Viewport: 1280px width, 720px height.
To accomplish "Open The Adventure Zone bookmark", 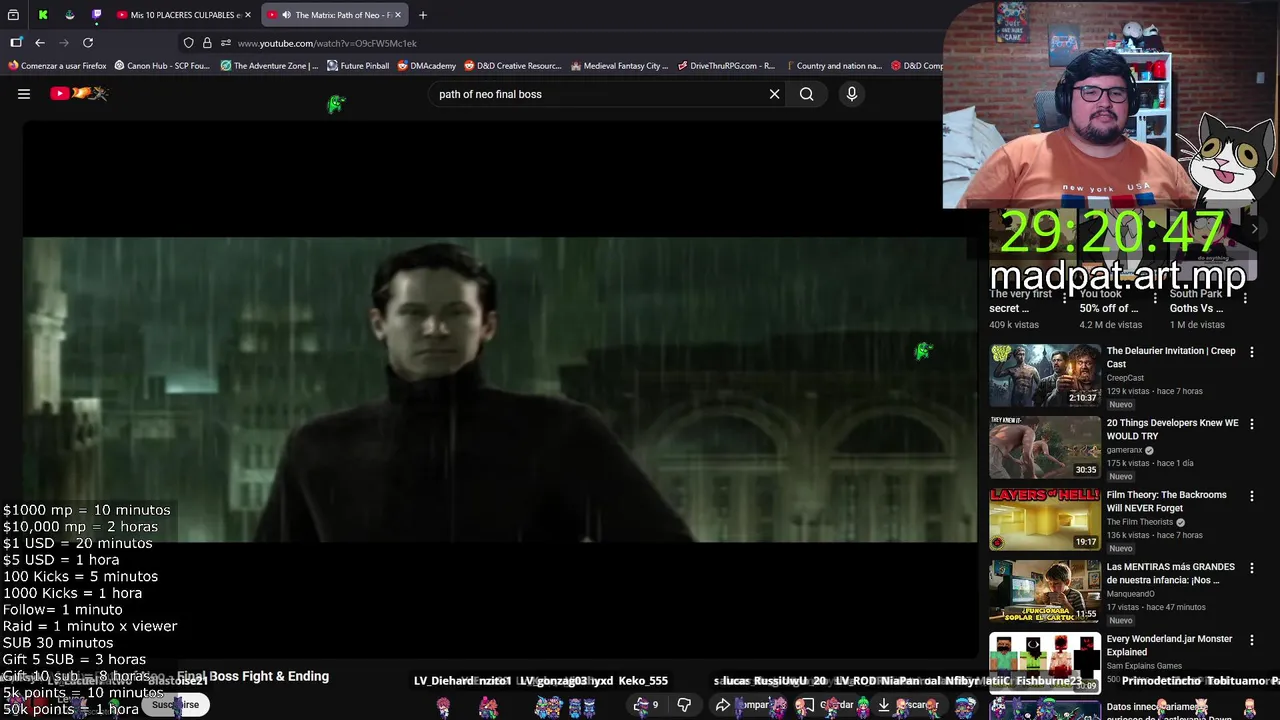I will [x=269, y=66].
